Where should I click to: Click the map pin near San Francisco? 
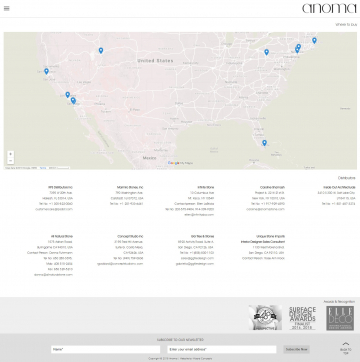(x=46, y=71)
